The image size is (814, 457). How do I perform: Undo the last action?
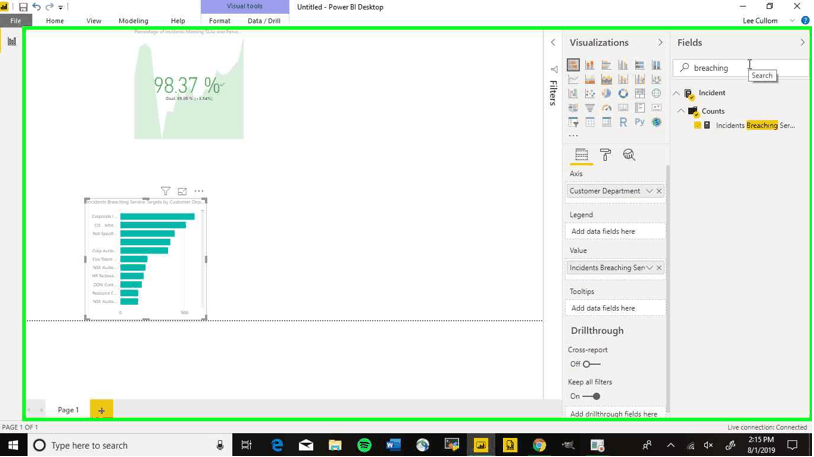36,7
